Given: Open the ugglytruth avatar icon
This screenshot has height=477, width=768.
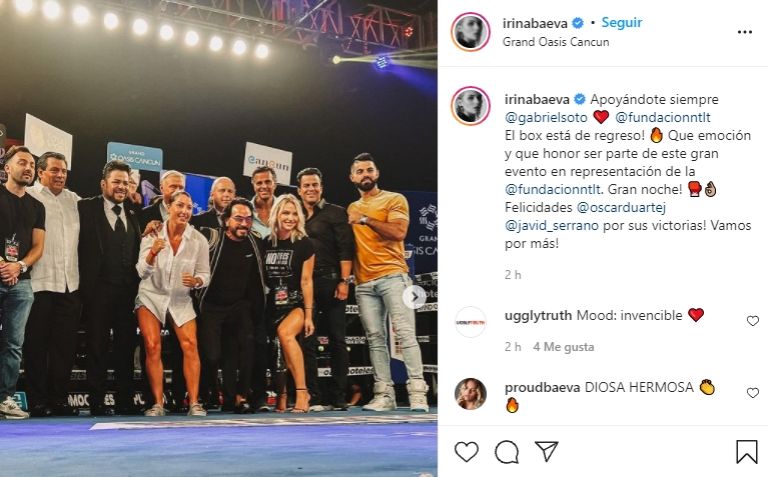Looking at the screenshot, I should click(470, 322).
